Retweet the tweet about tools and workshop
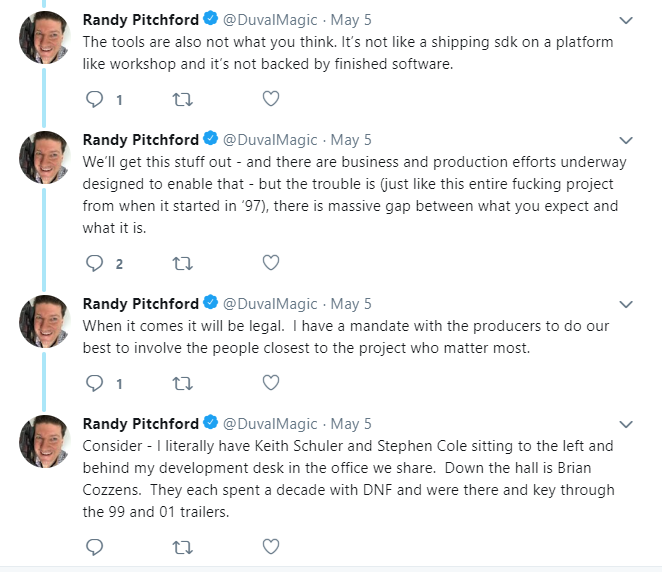Screen dimensions: 662x572 click(x=182, y=100)
